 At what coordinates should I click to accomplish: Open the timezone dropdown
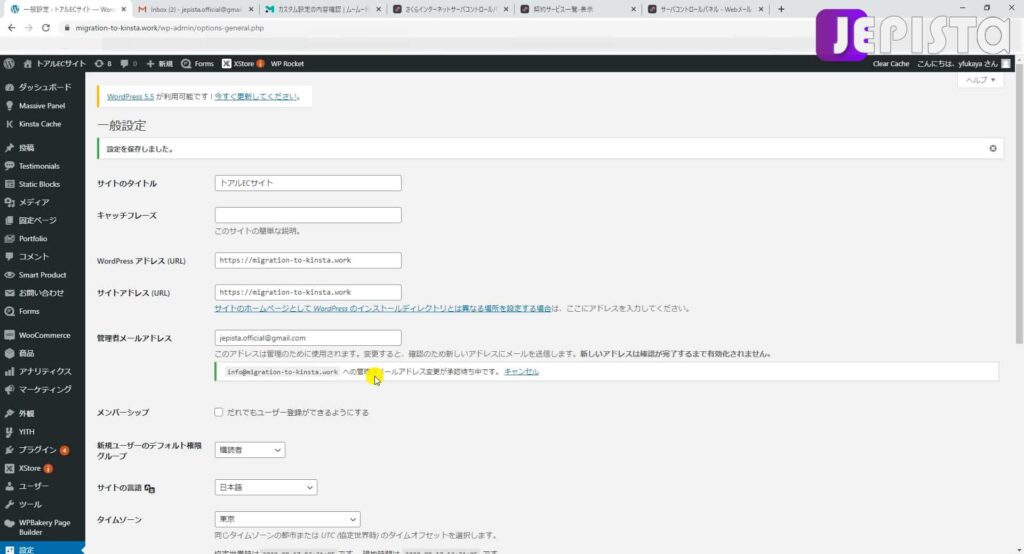[x=287, y=519]
